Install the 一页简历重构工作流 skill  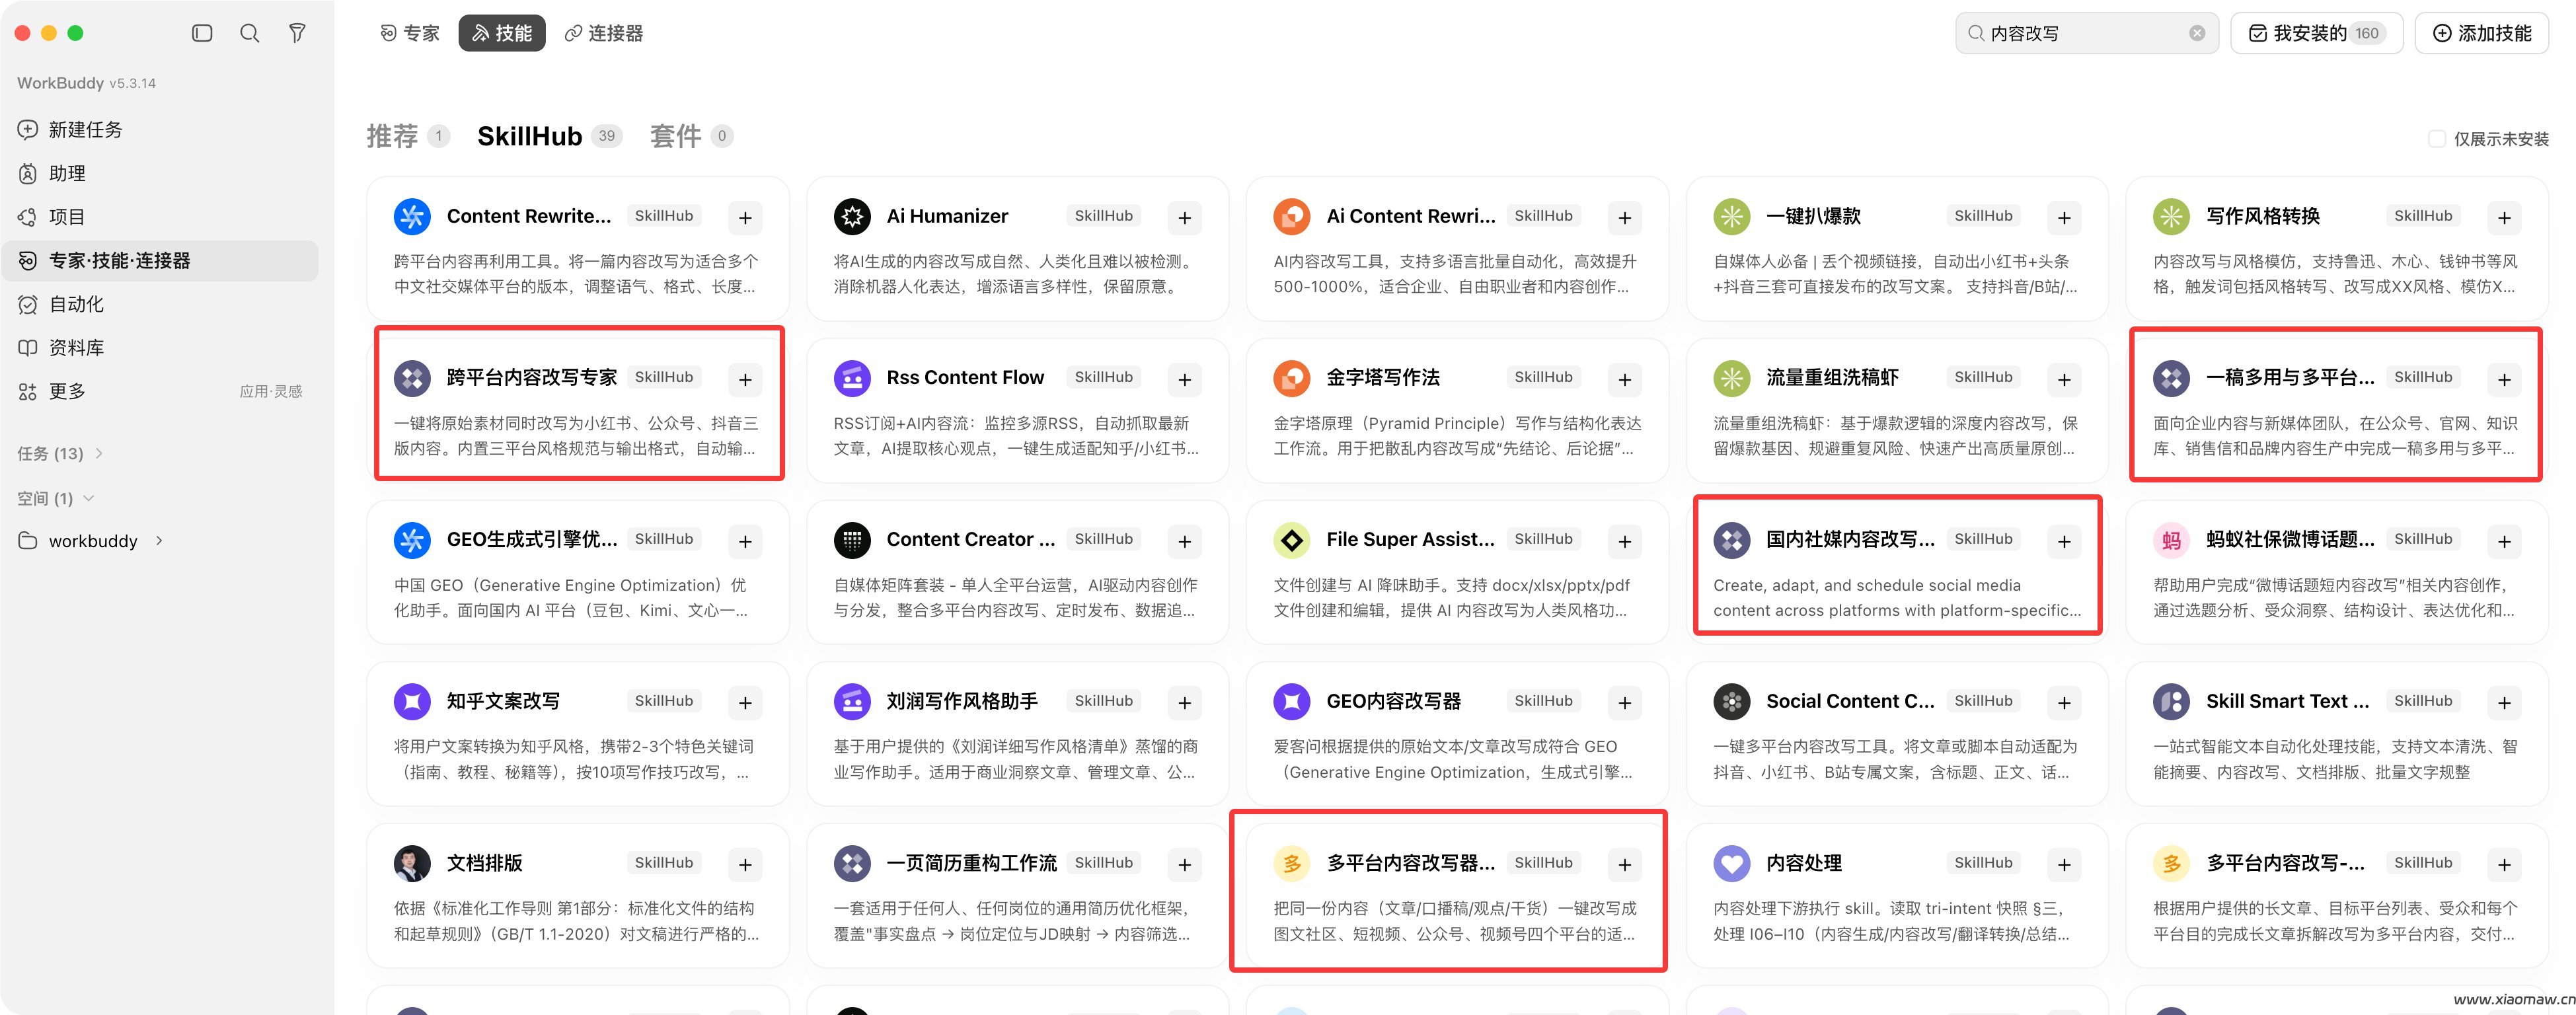coord(1185,864)
